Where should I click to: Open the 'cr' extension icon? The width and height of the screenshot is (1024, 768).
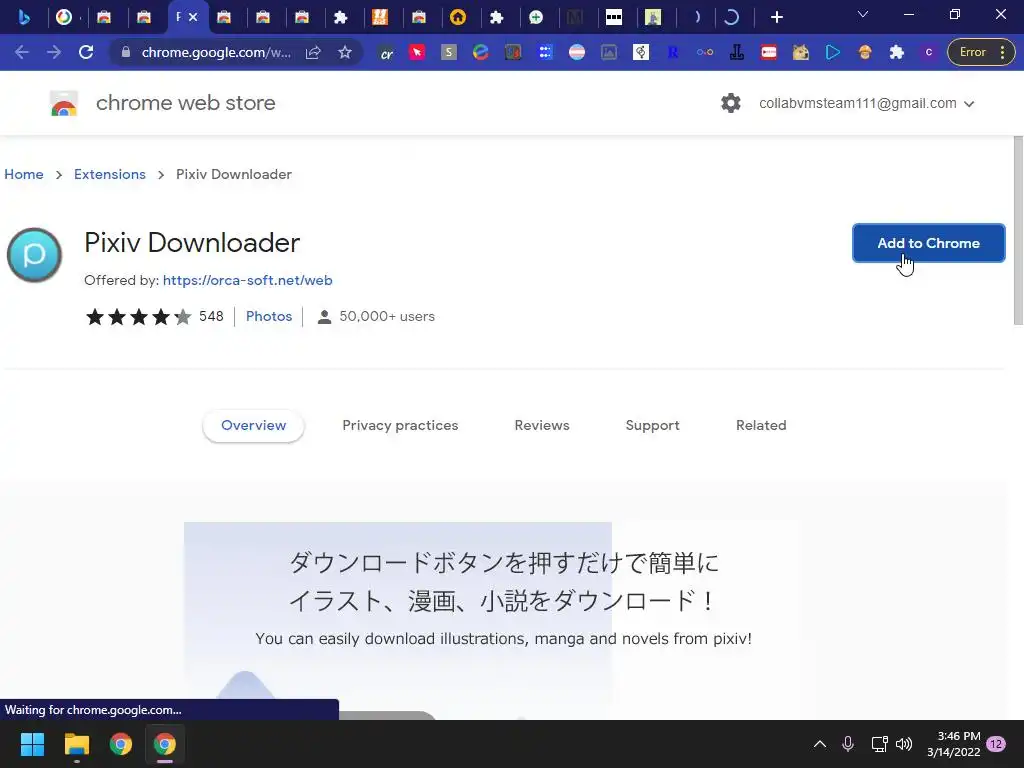pyautogui.click(x=386, y=52)
